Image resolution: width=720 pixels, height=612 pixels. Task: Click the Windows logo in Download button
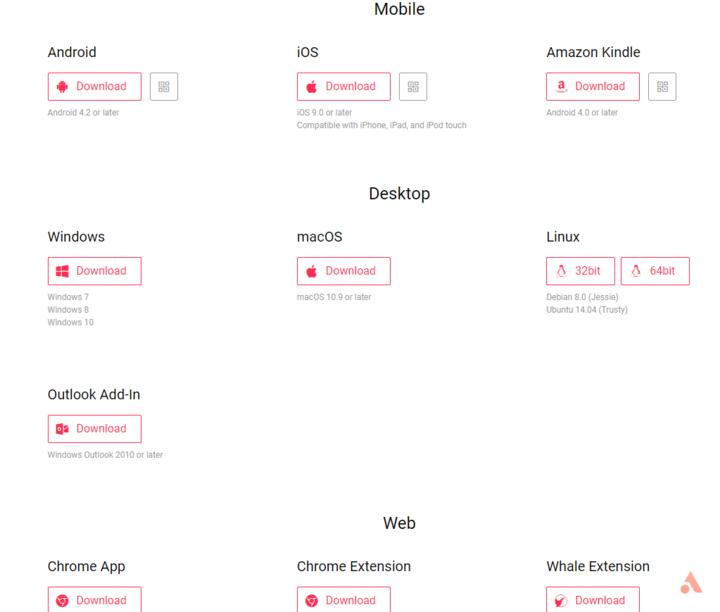coord(62,271)
